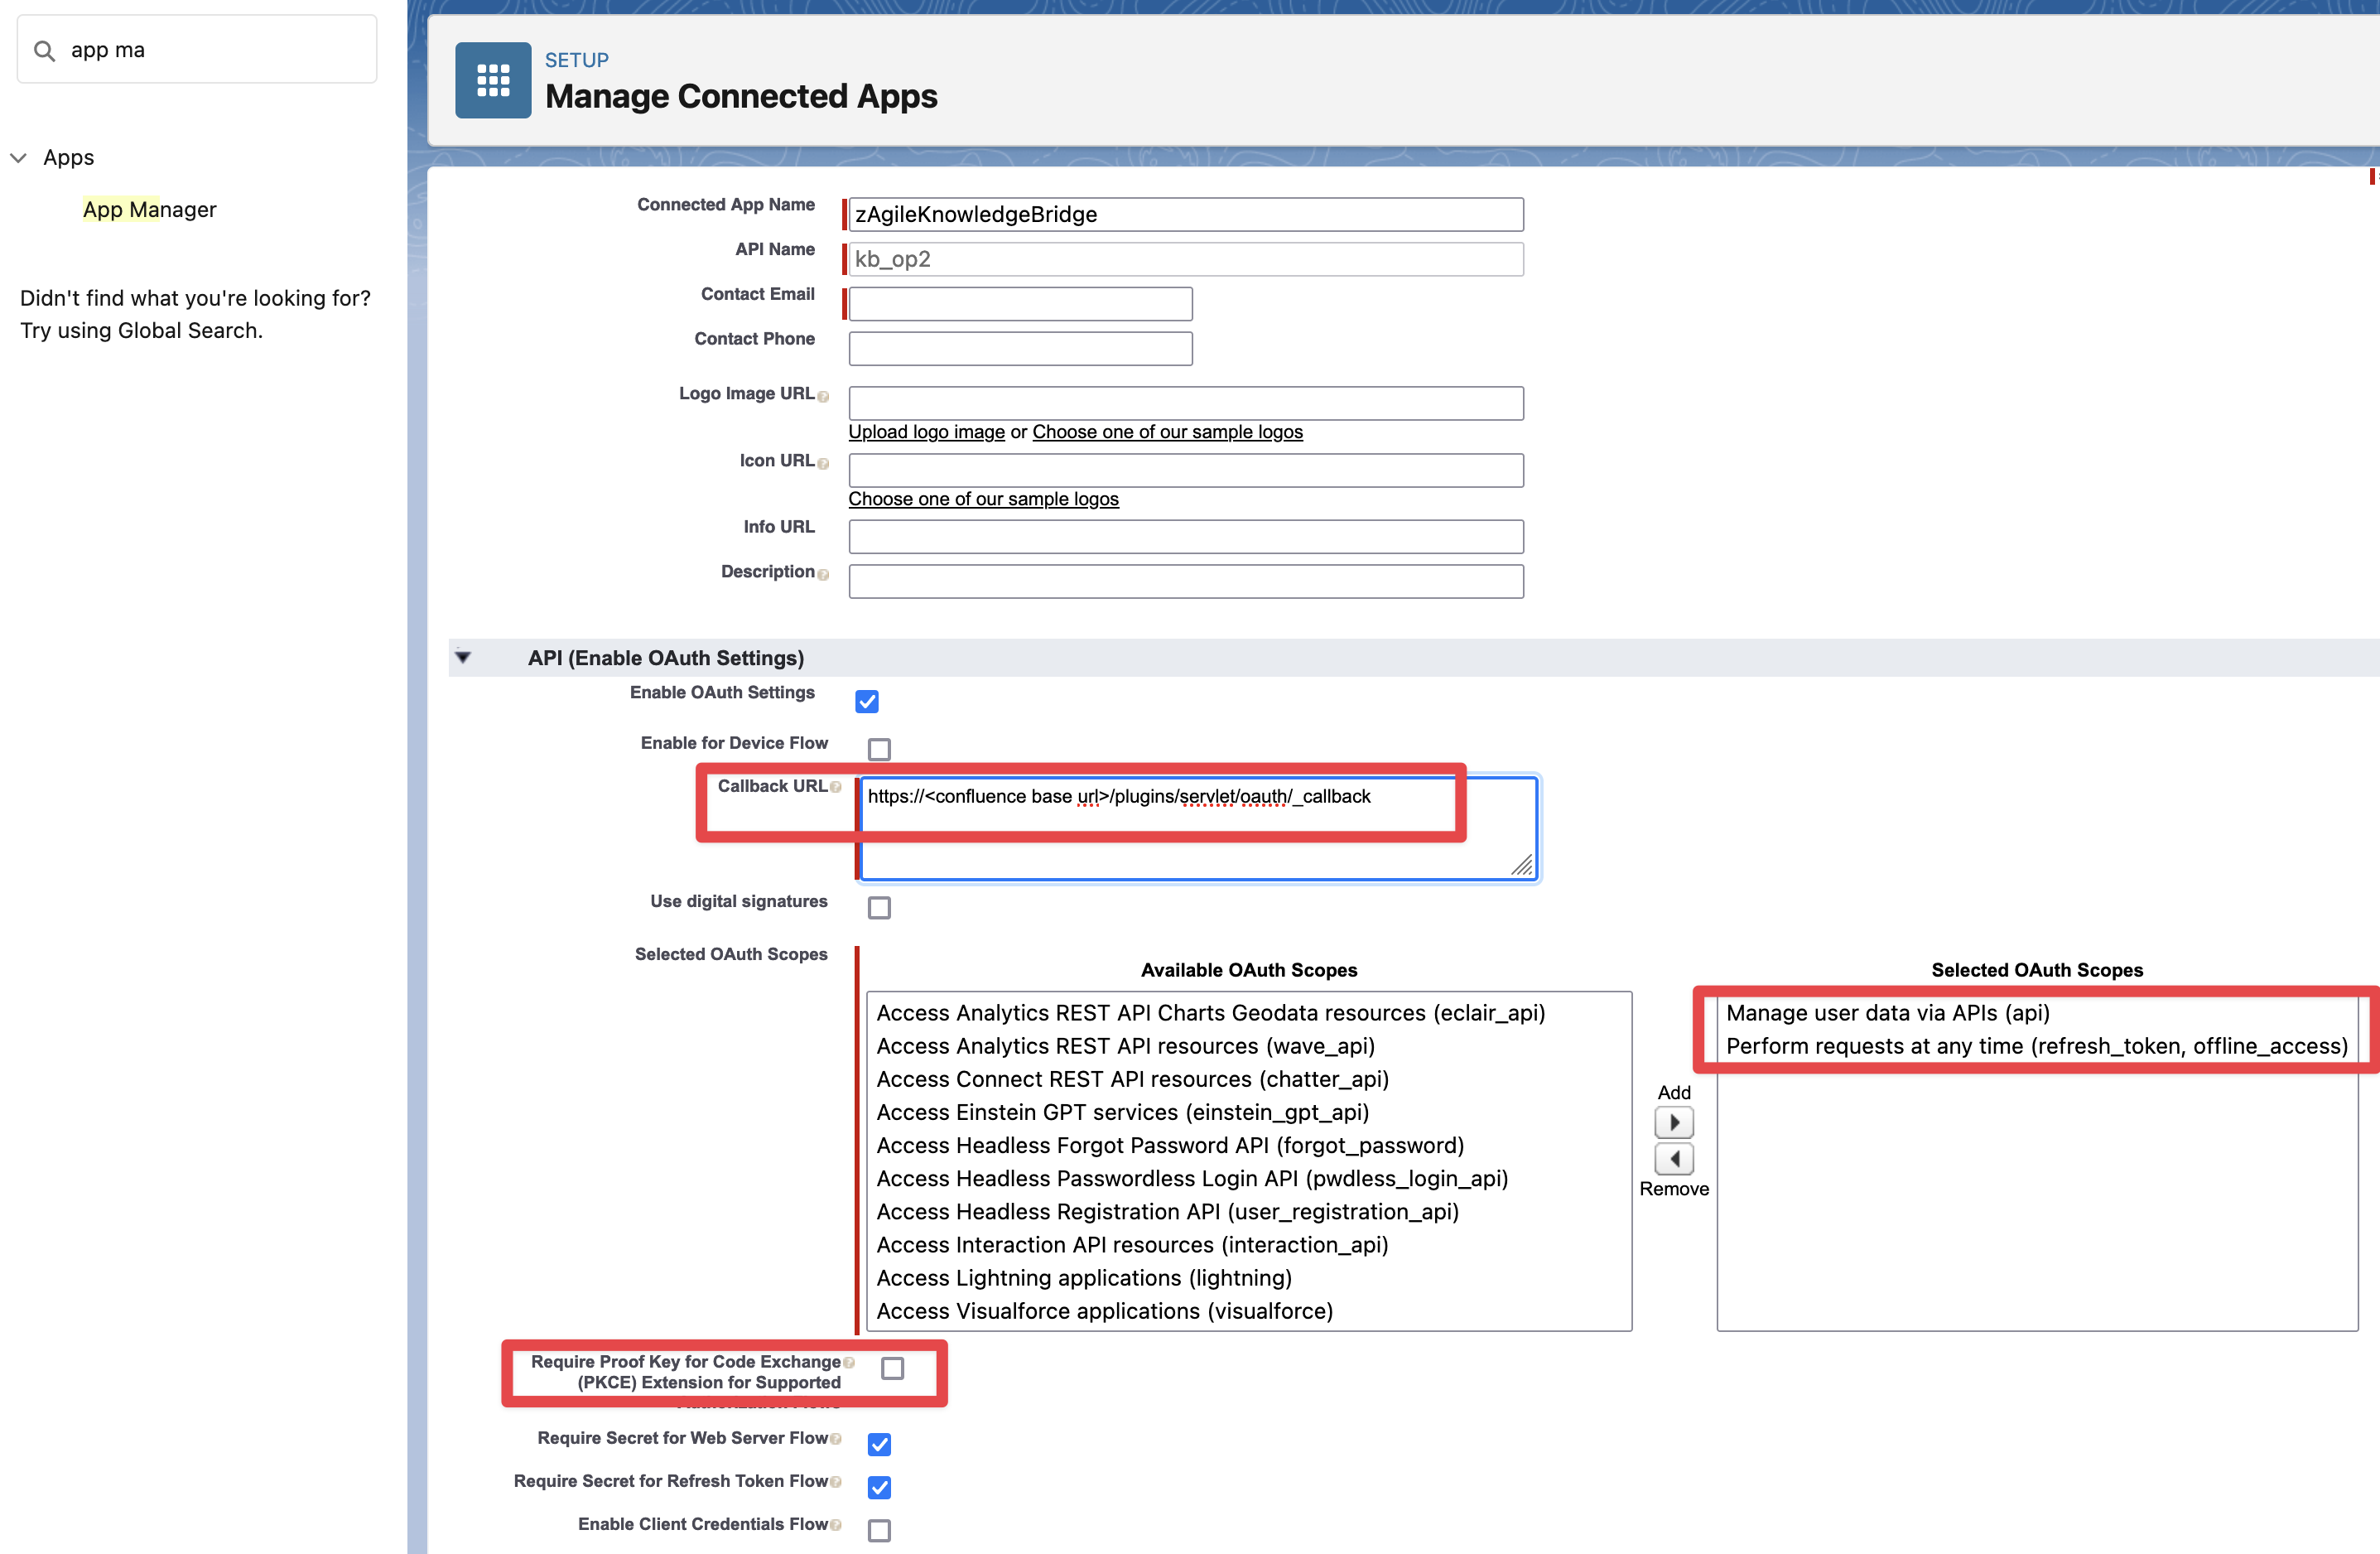Collapse API (Enable OAuth Settings) section triangle

tap(463, 657)
